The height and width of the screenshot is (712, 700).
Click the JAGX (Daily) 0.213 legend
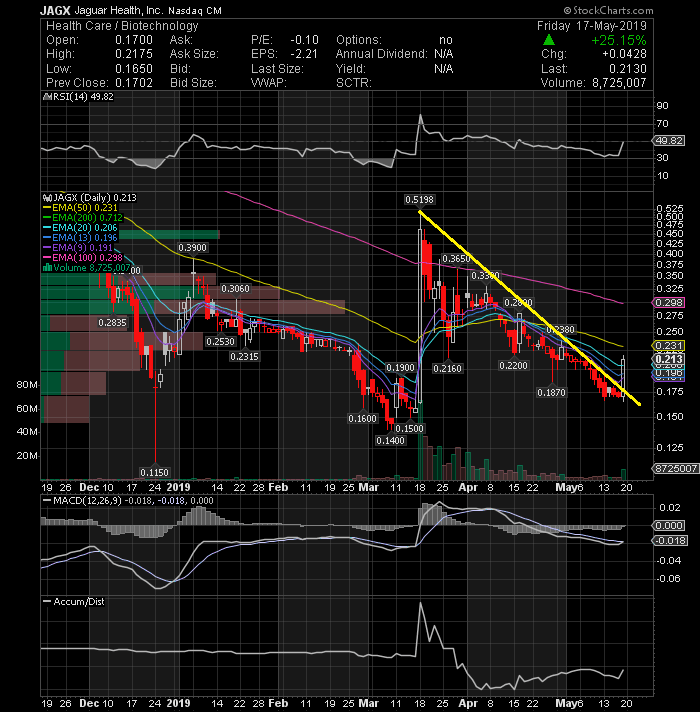click(90, 198)
